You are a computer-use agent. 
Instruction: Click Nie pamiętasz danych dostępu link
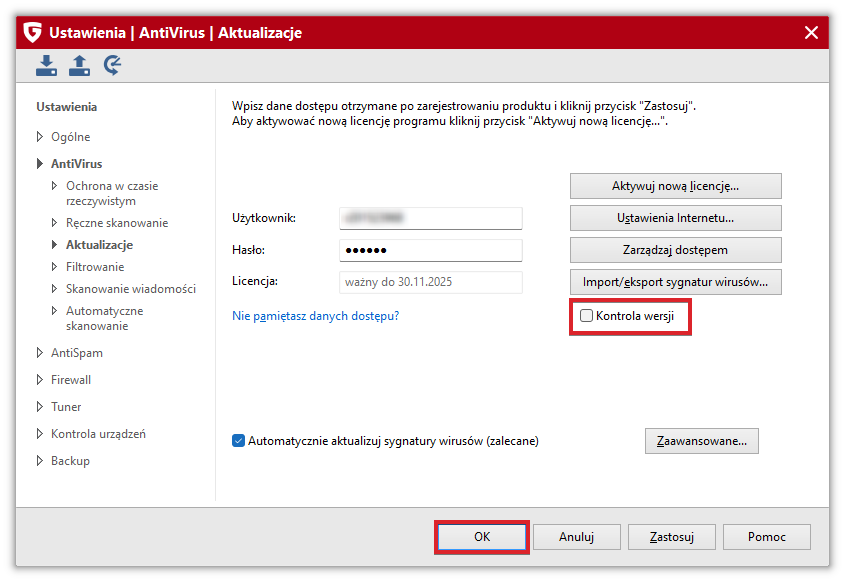pos(316,316)
